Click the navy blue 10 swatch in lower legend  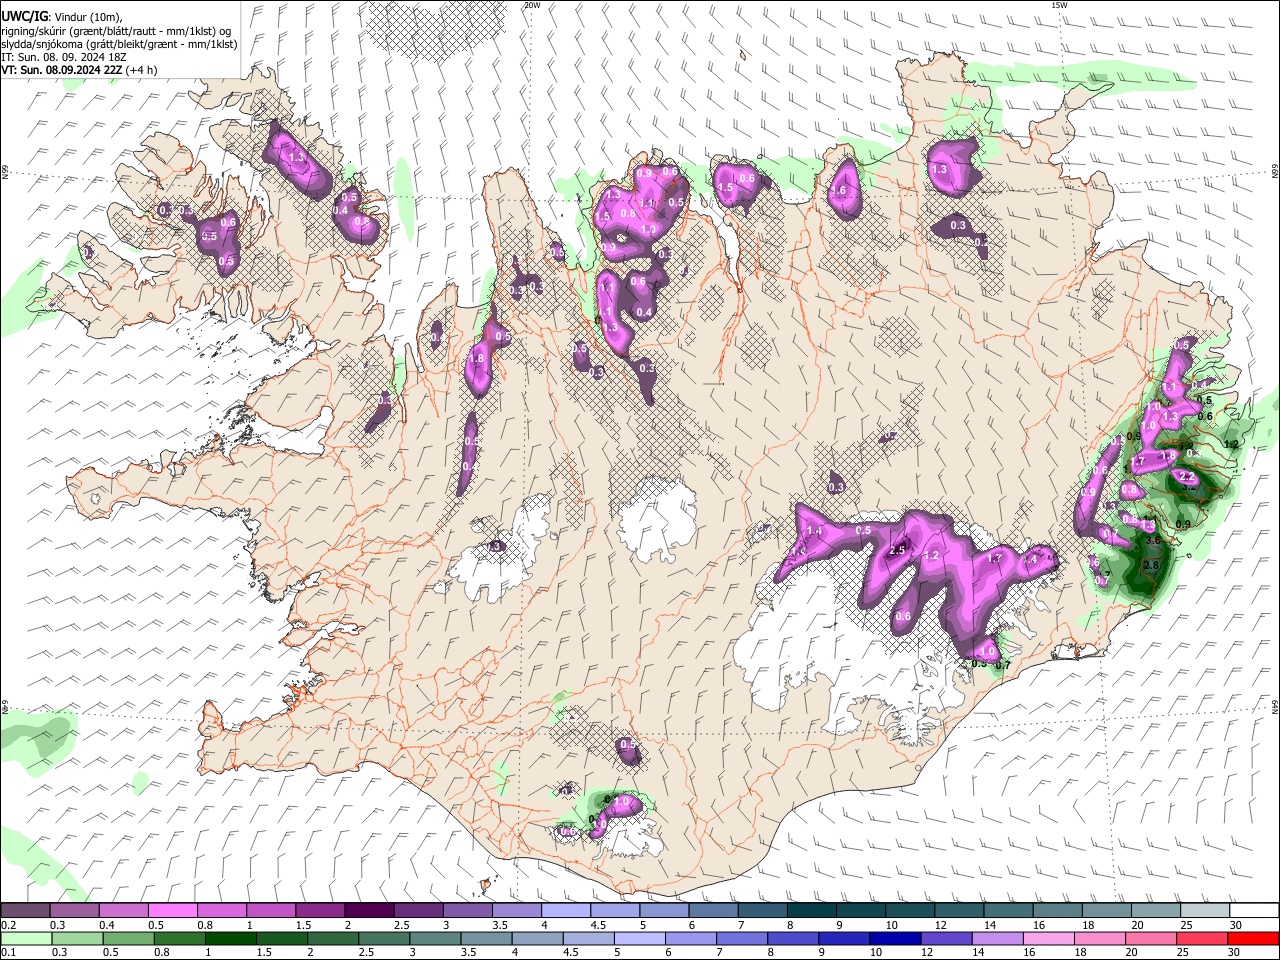893,938
